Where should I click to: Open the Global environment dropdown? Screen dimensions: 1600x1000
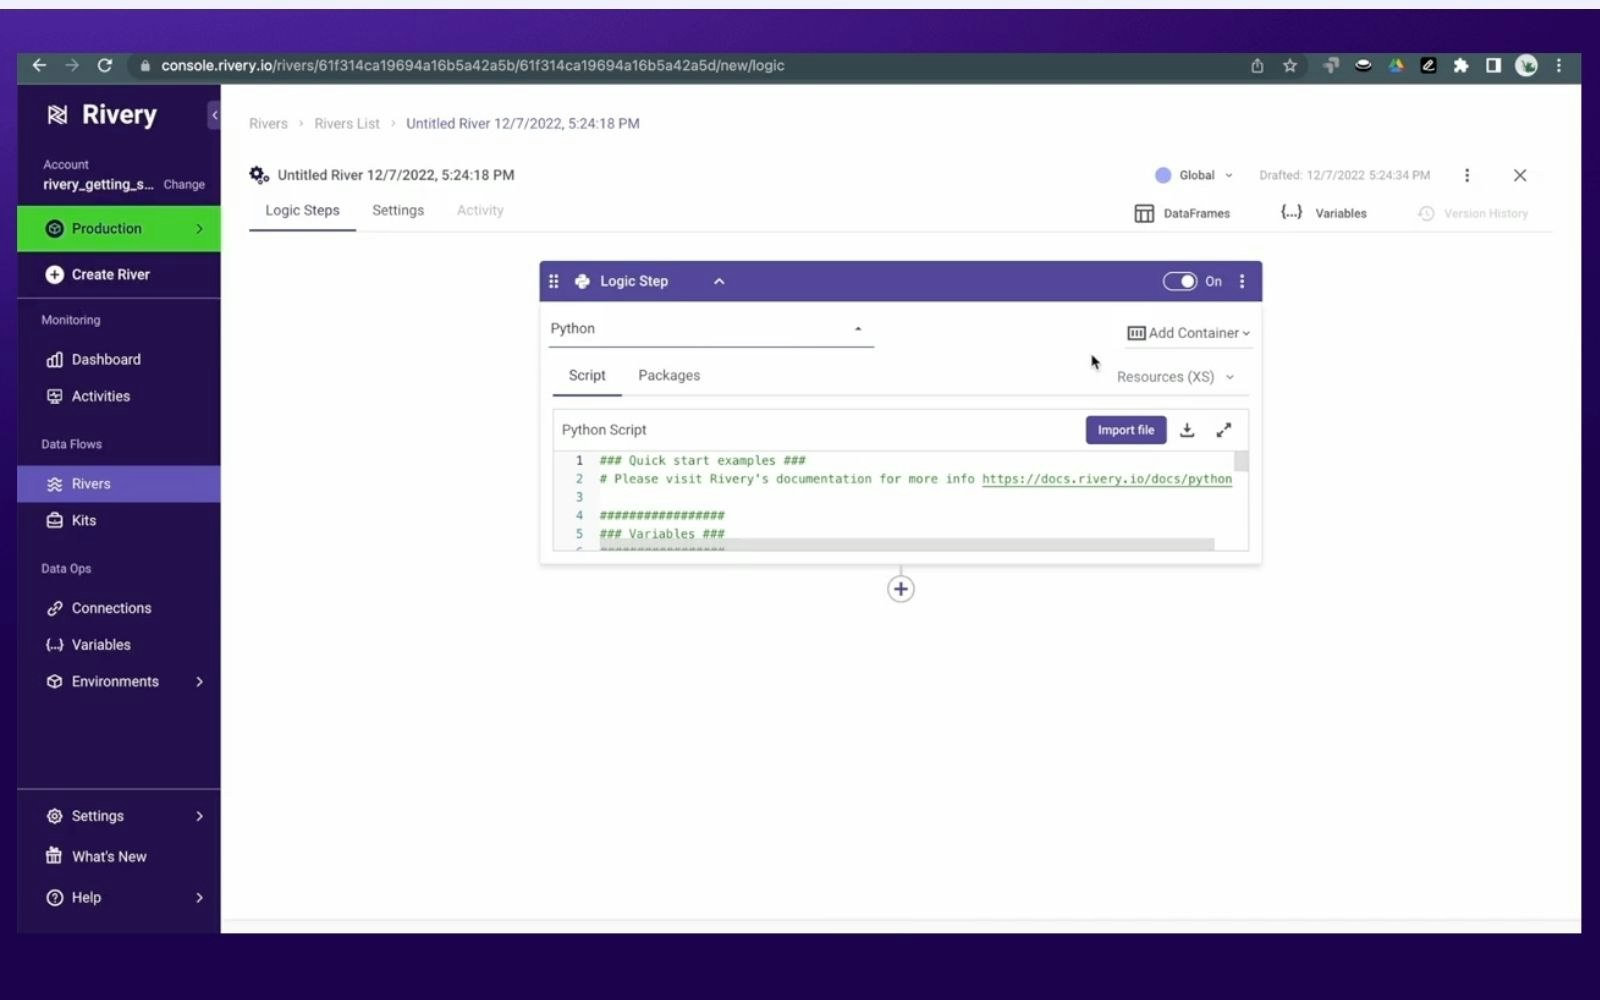(1194, 175)
